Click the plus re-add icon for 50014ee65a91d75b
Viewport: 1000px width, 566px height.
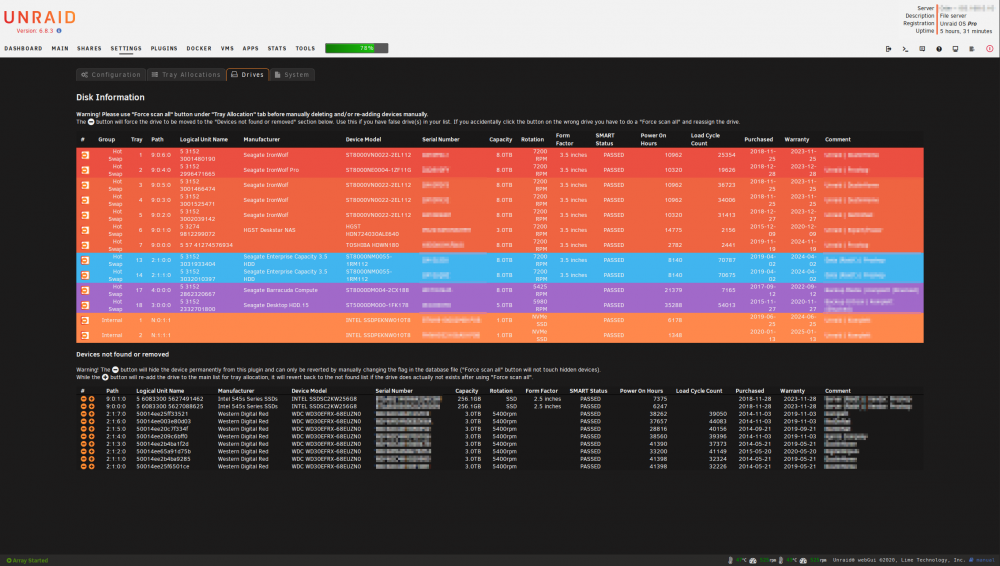(x=91, y=452)
